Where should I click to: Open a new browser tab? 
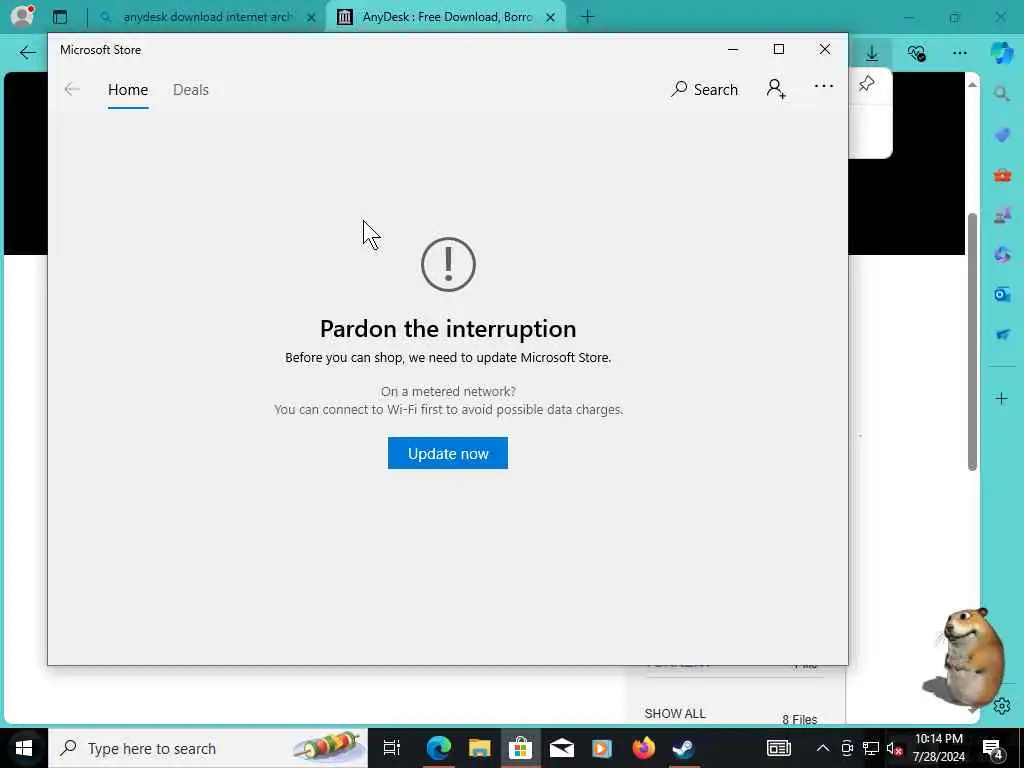tap(587, 17)
